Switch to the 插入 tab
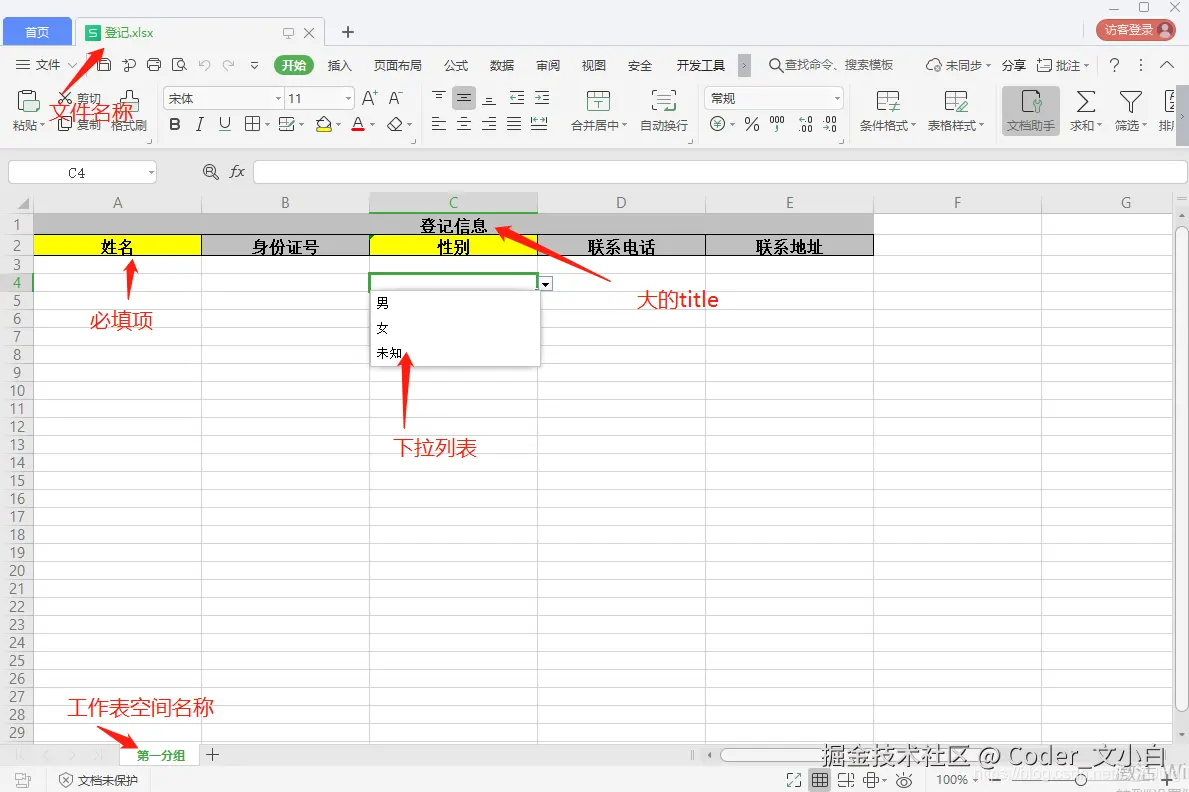The height and width of the screenshot is (792, 1189). 340,65
